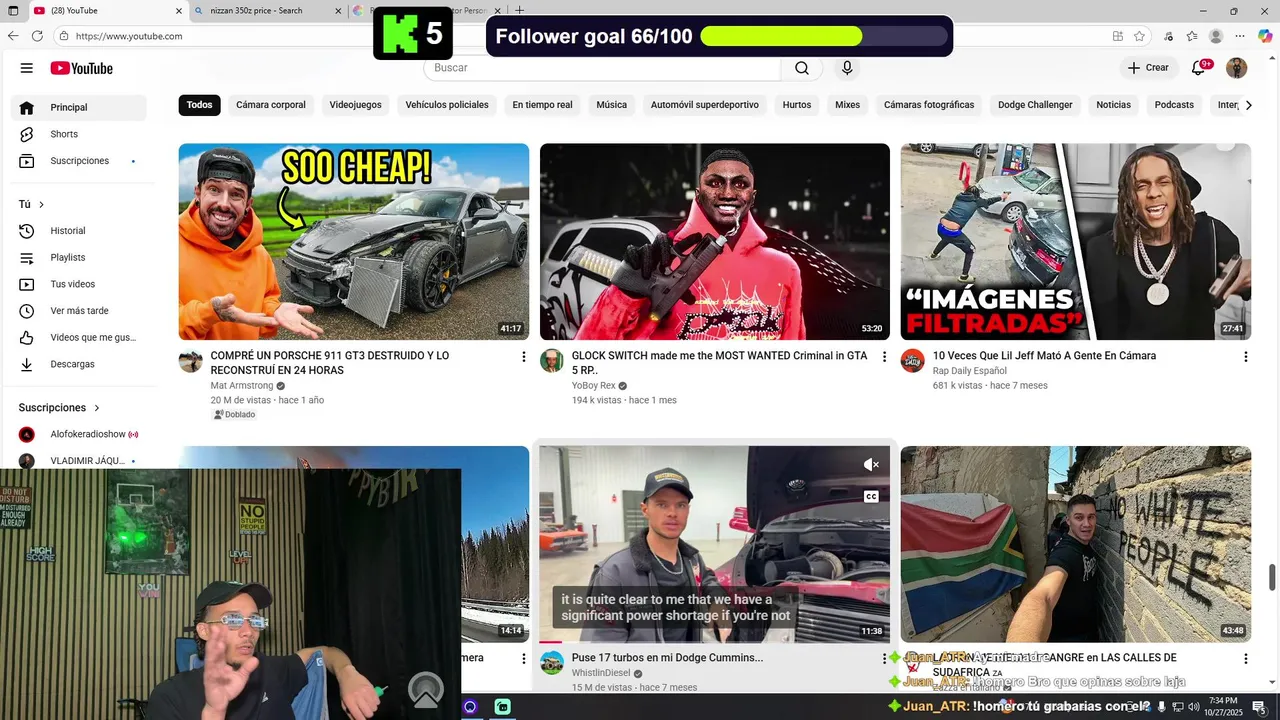Open options for the Lil Jeff video
Image resolution: width=1280 pixels, height=720 pixels.
click(1246, 357)
